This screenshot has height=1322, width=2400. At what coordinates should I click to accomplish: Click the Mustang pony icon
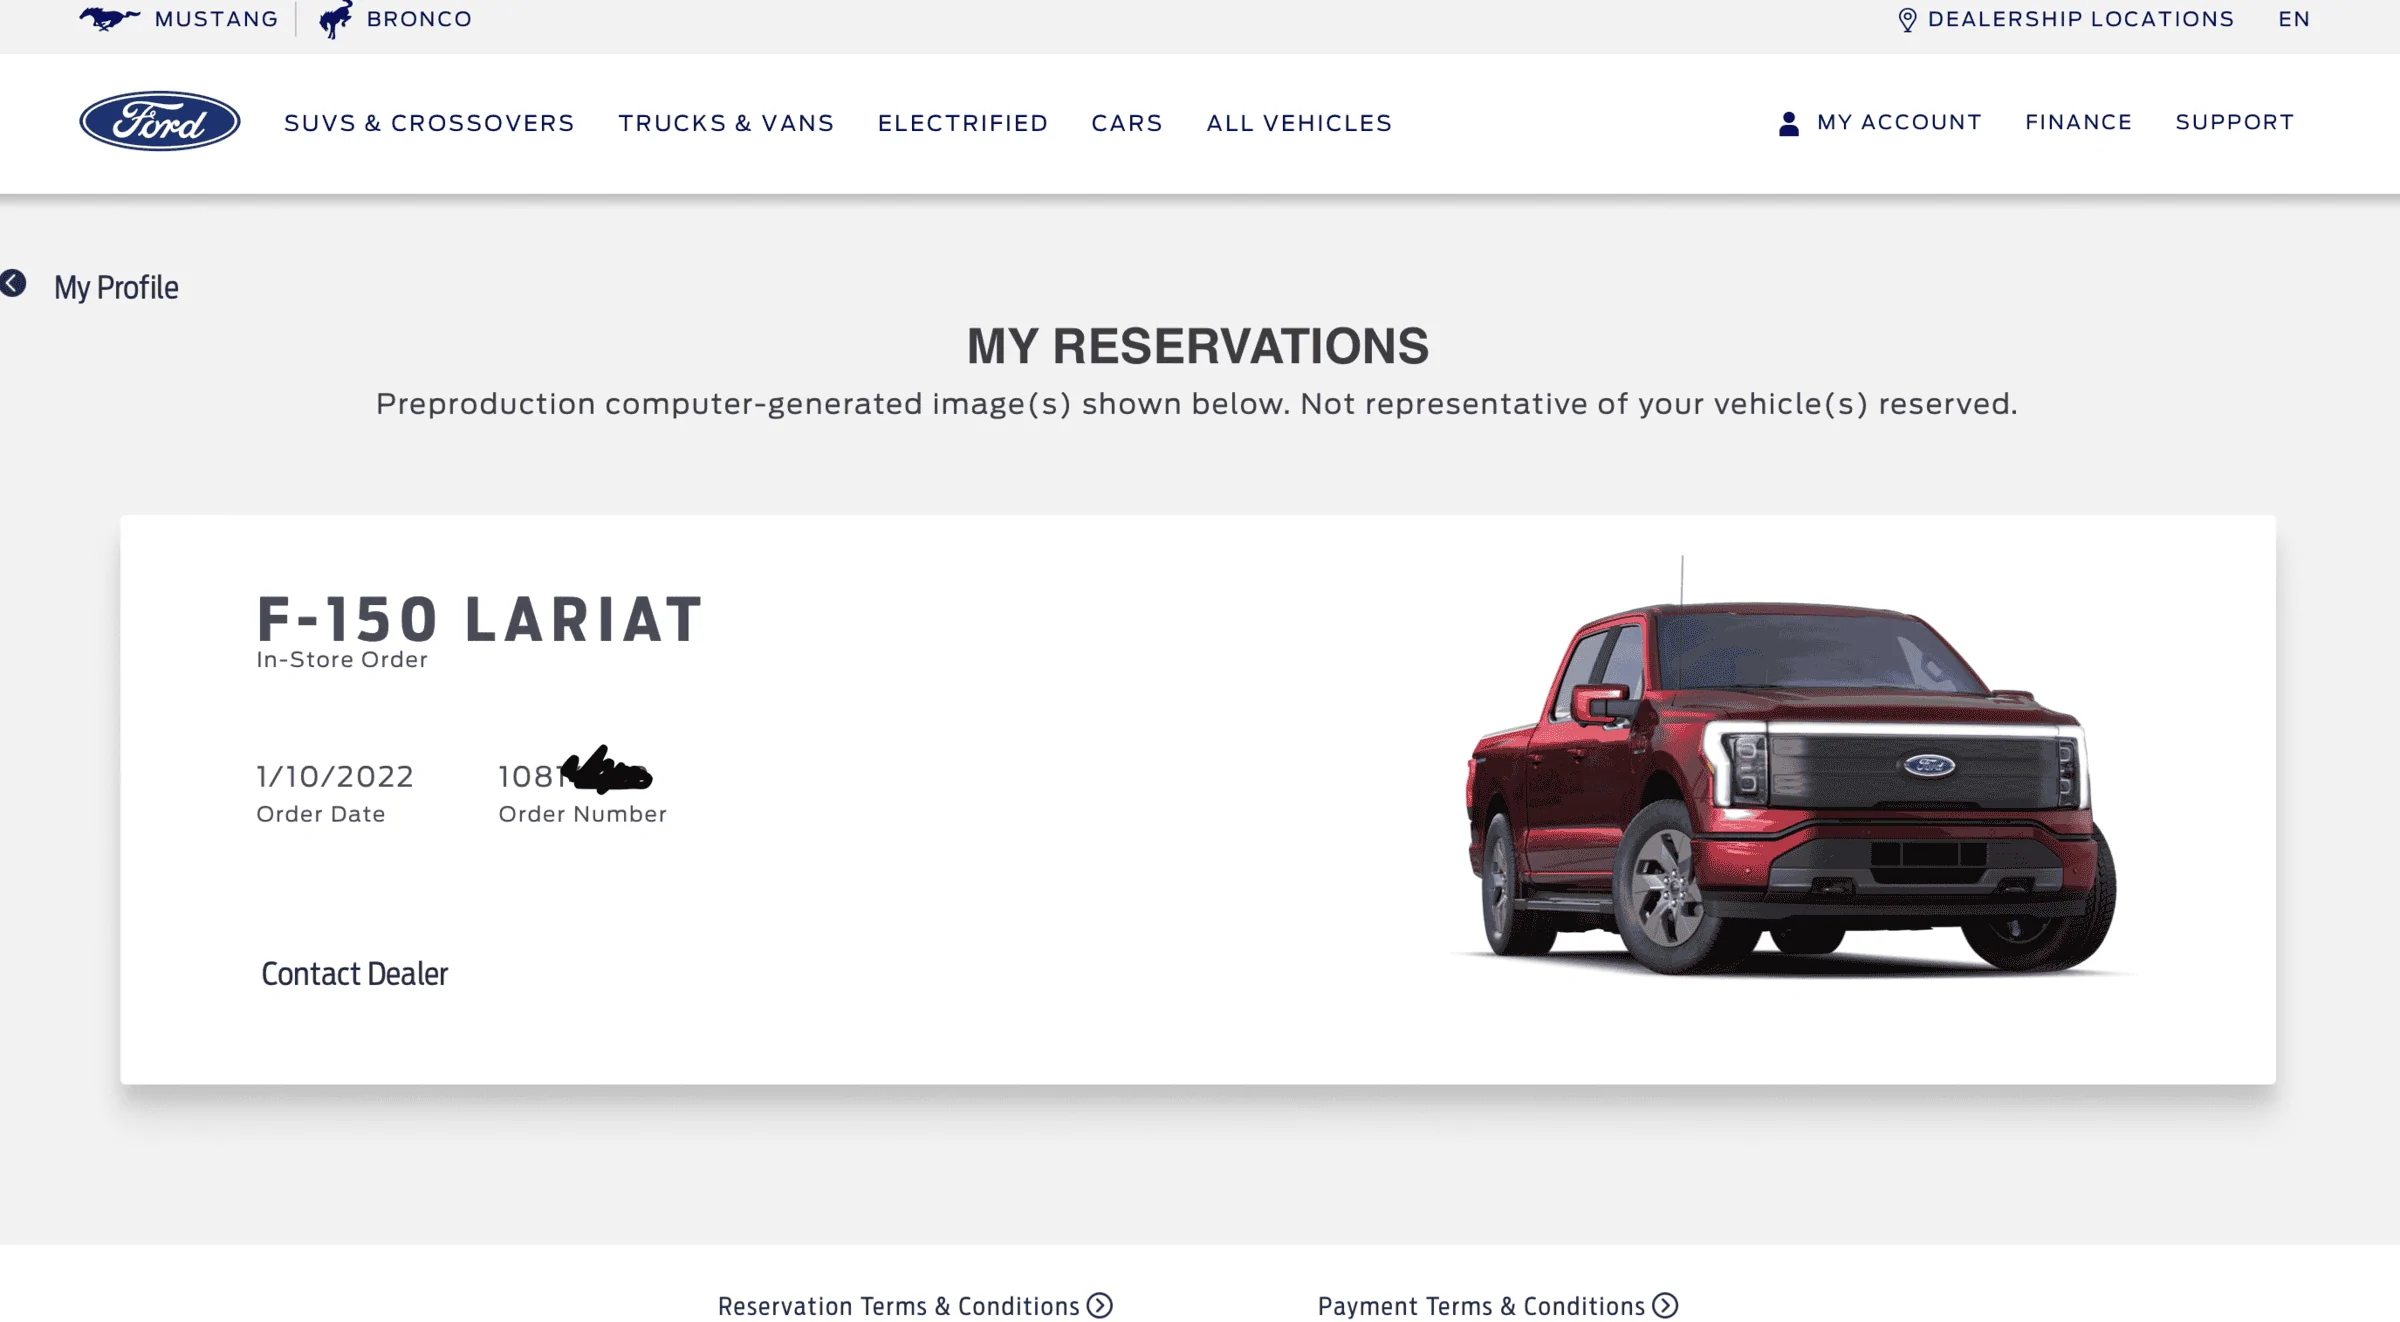click(108, 18)
